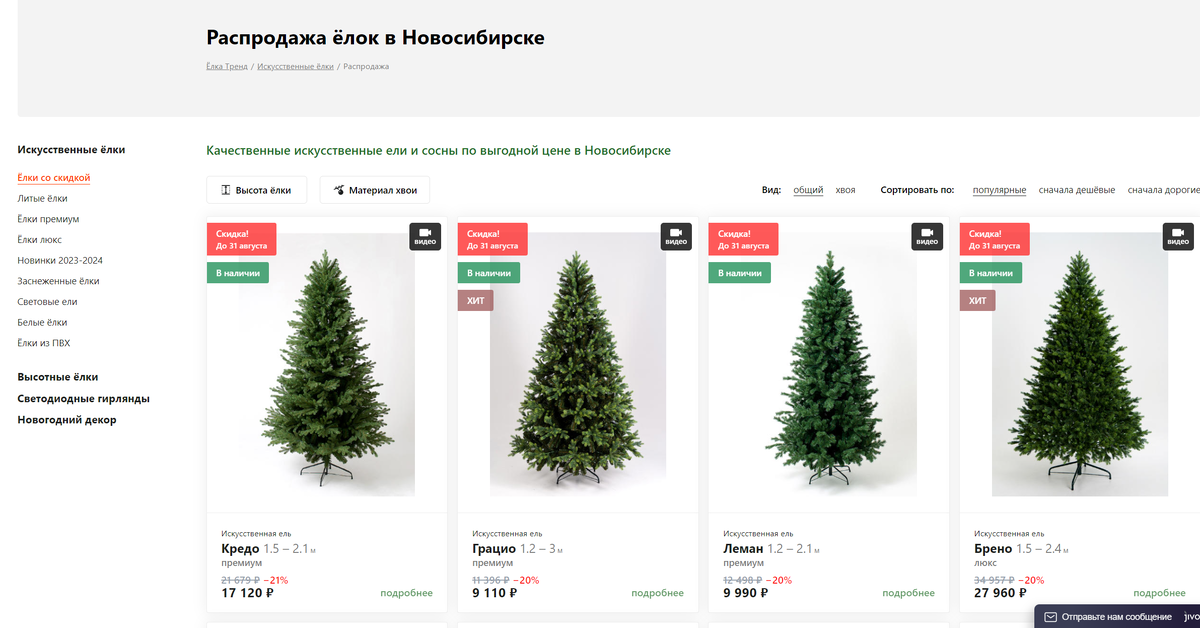The image size is (1200, 628).
Task: Open Искусственные ёлки breadcrumb link
Action: (295, 66)
